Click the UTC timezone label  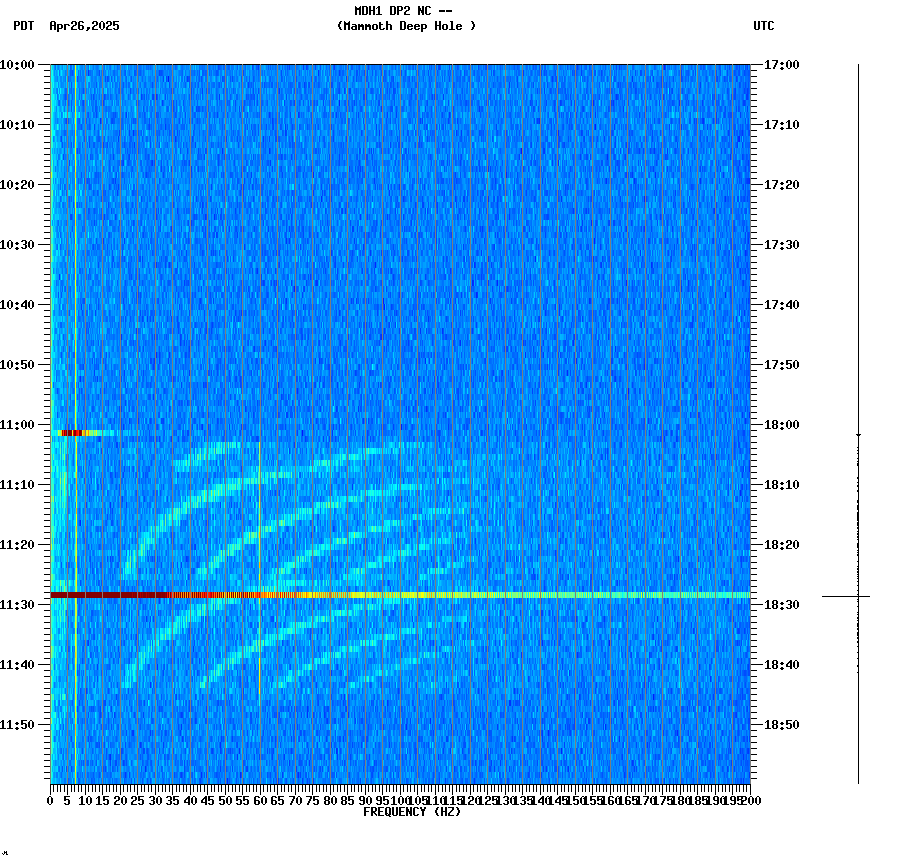tap(763, 27)
